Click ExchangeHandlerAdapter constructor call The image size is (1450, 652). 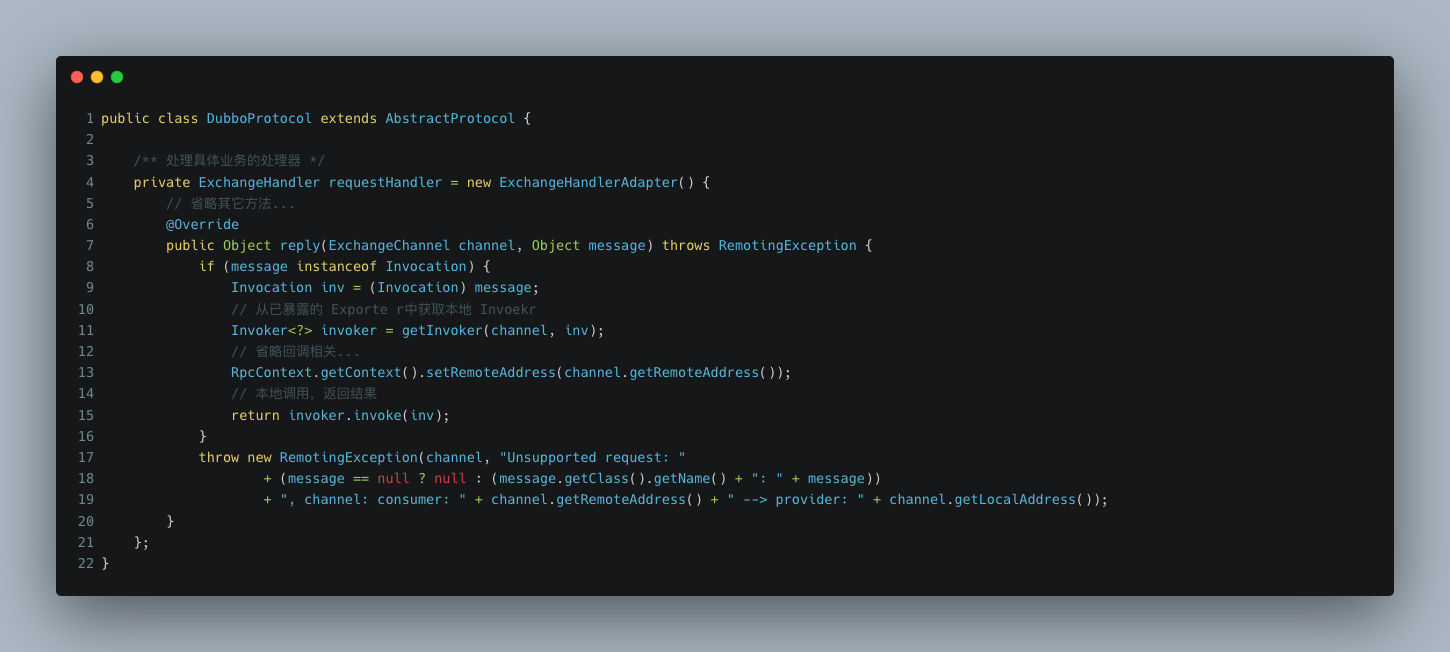pos(588,182)
